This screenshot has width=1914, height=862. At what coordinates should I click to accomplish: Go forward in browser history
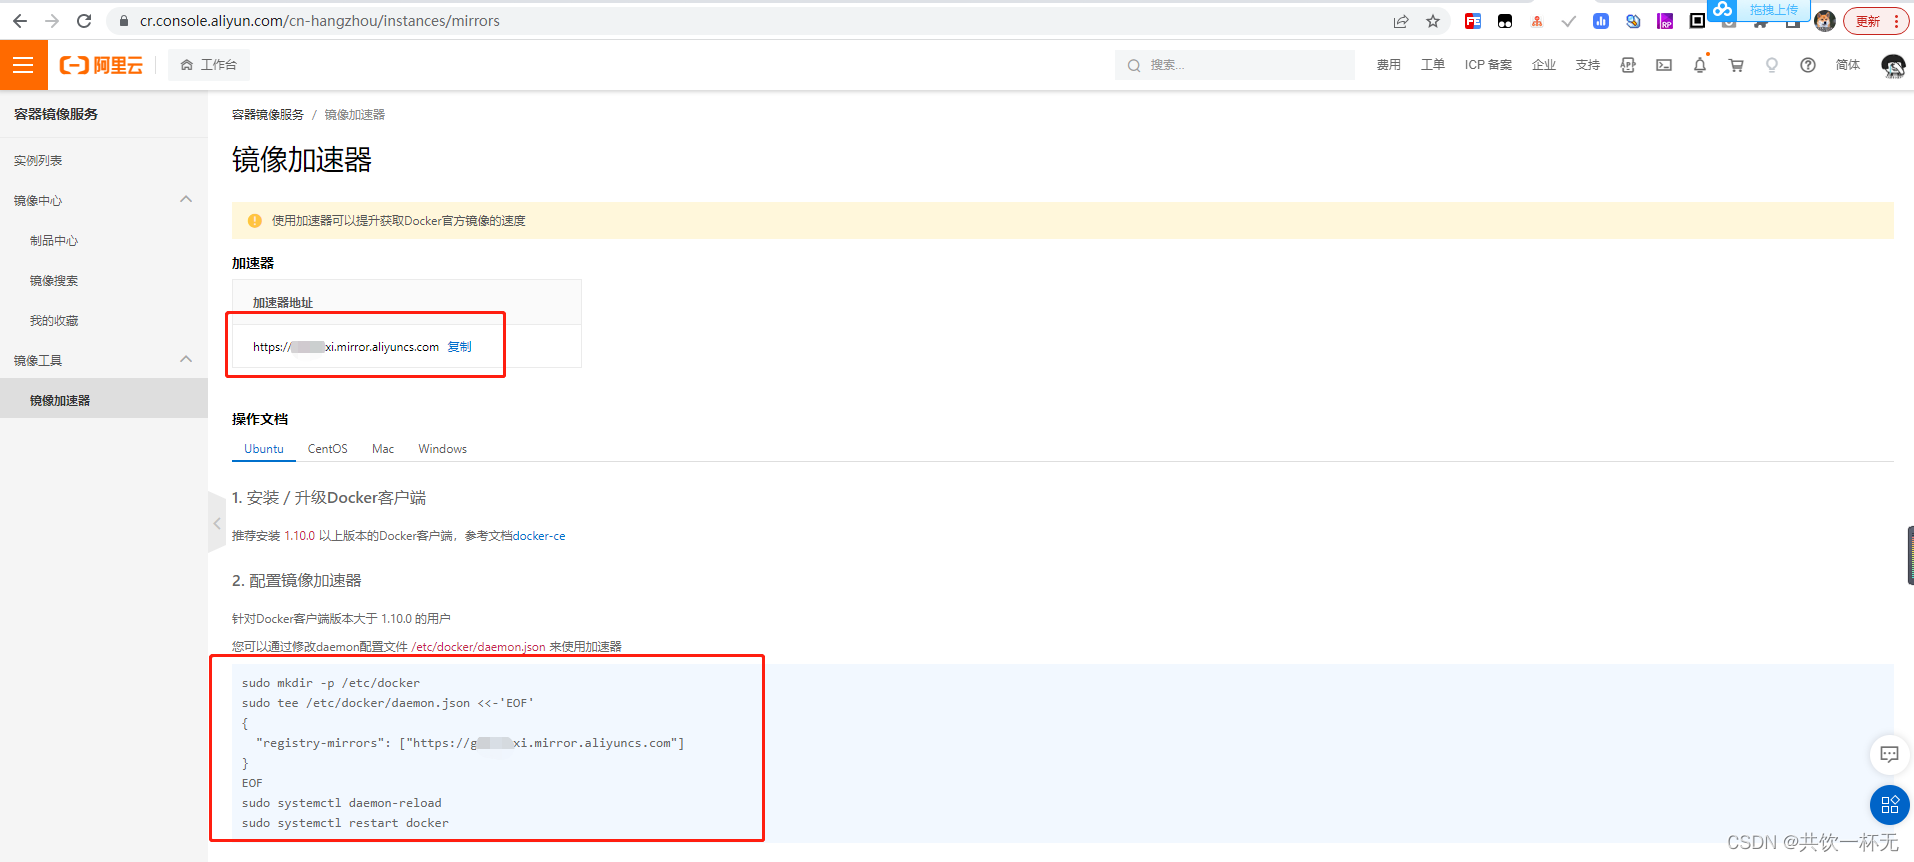52,21
